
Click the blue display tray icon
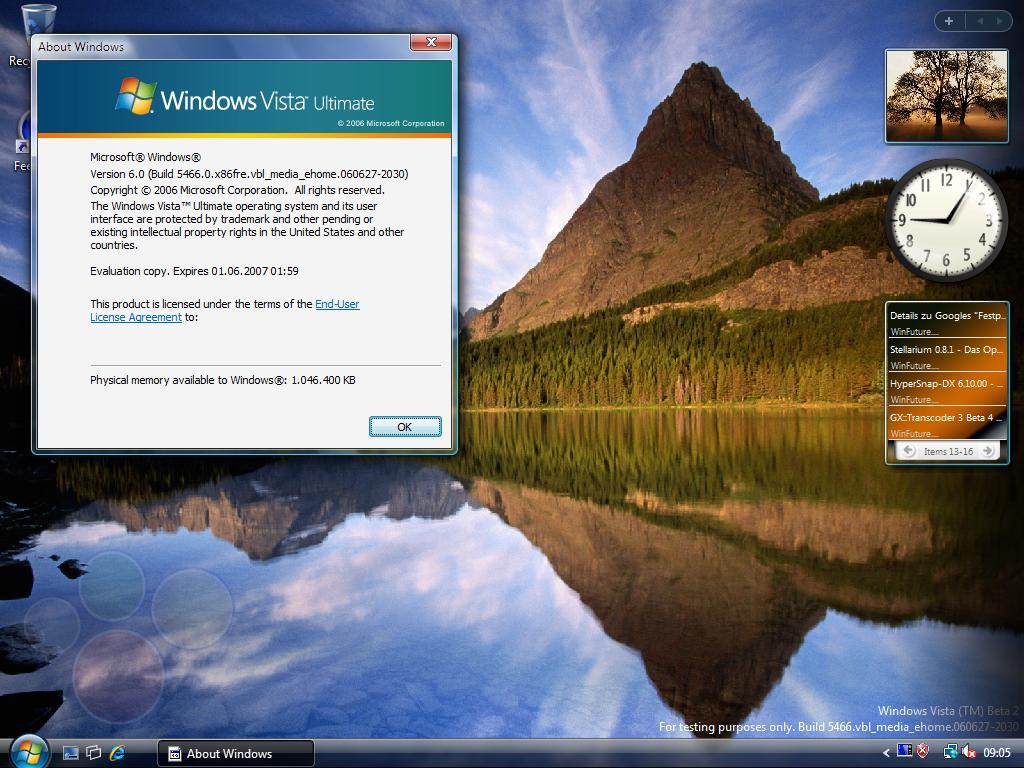904,752
